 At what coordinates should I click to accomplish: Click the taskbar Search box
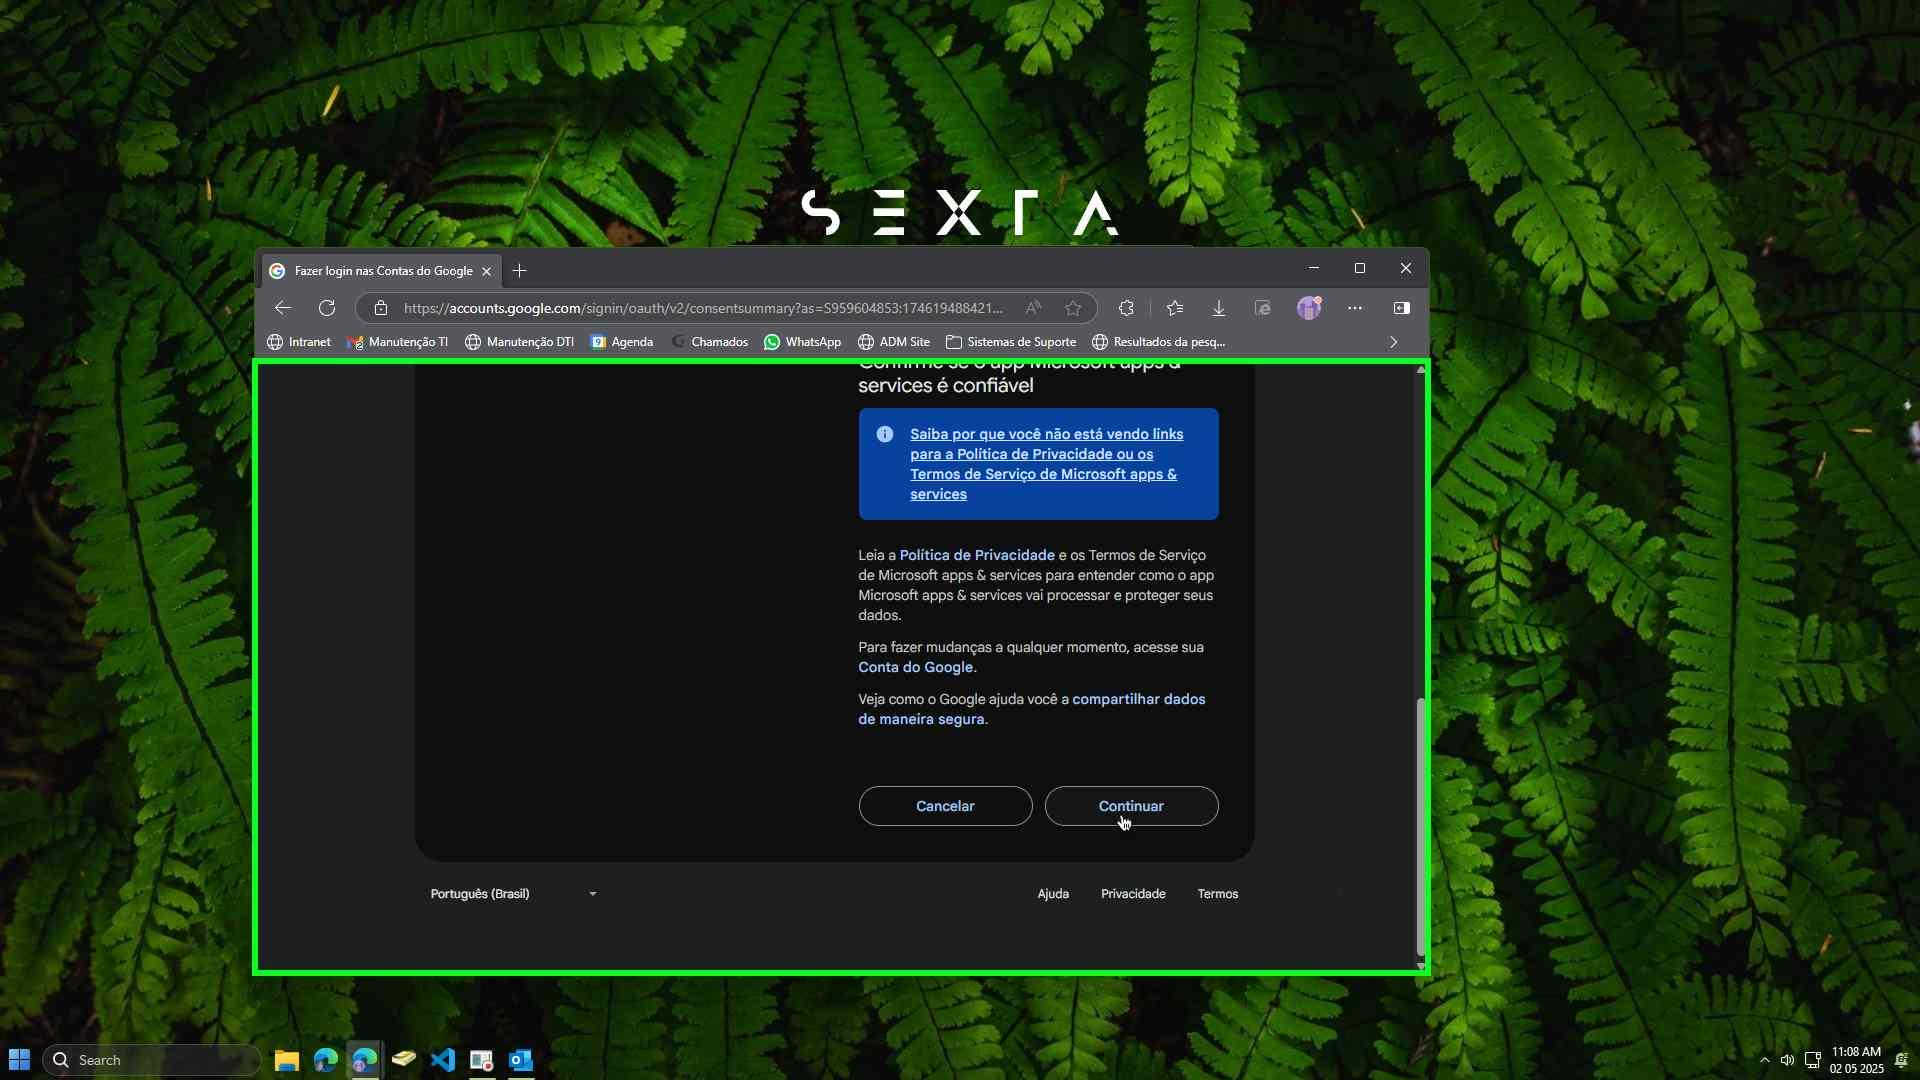coord(152,1060)
